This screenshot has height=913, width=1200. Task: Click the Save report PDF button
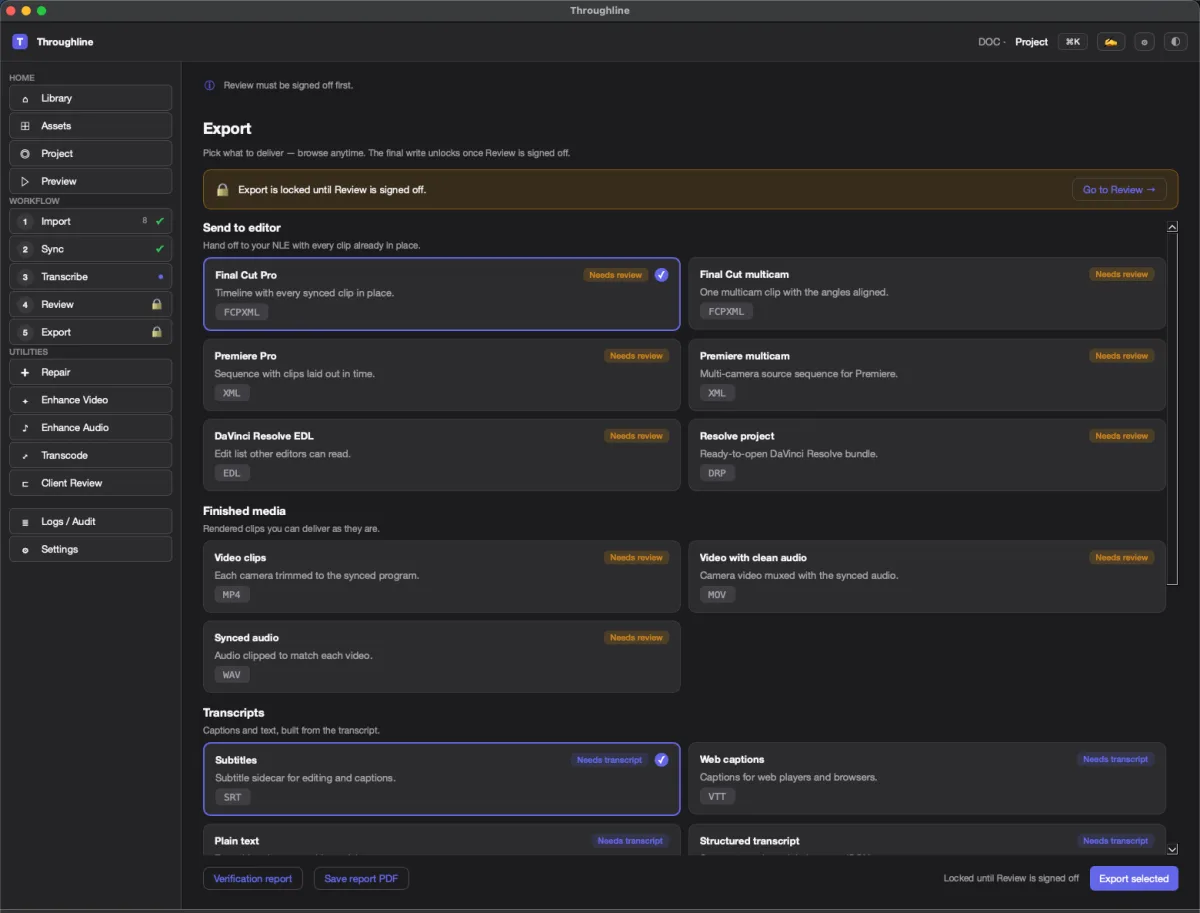361,879
